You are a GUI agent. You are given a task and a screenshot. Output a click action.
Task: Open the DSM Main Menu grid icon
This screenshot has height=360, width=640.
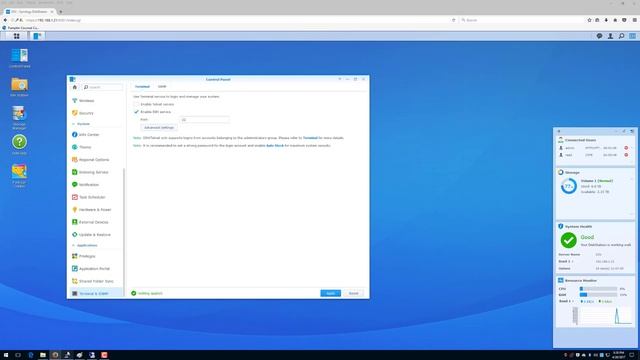click(x=16, y=36)
